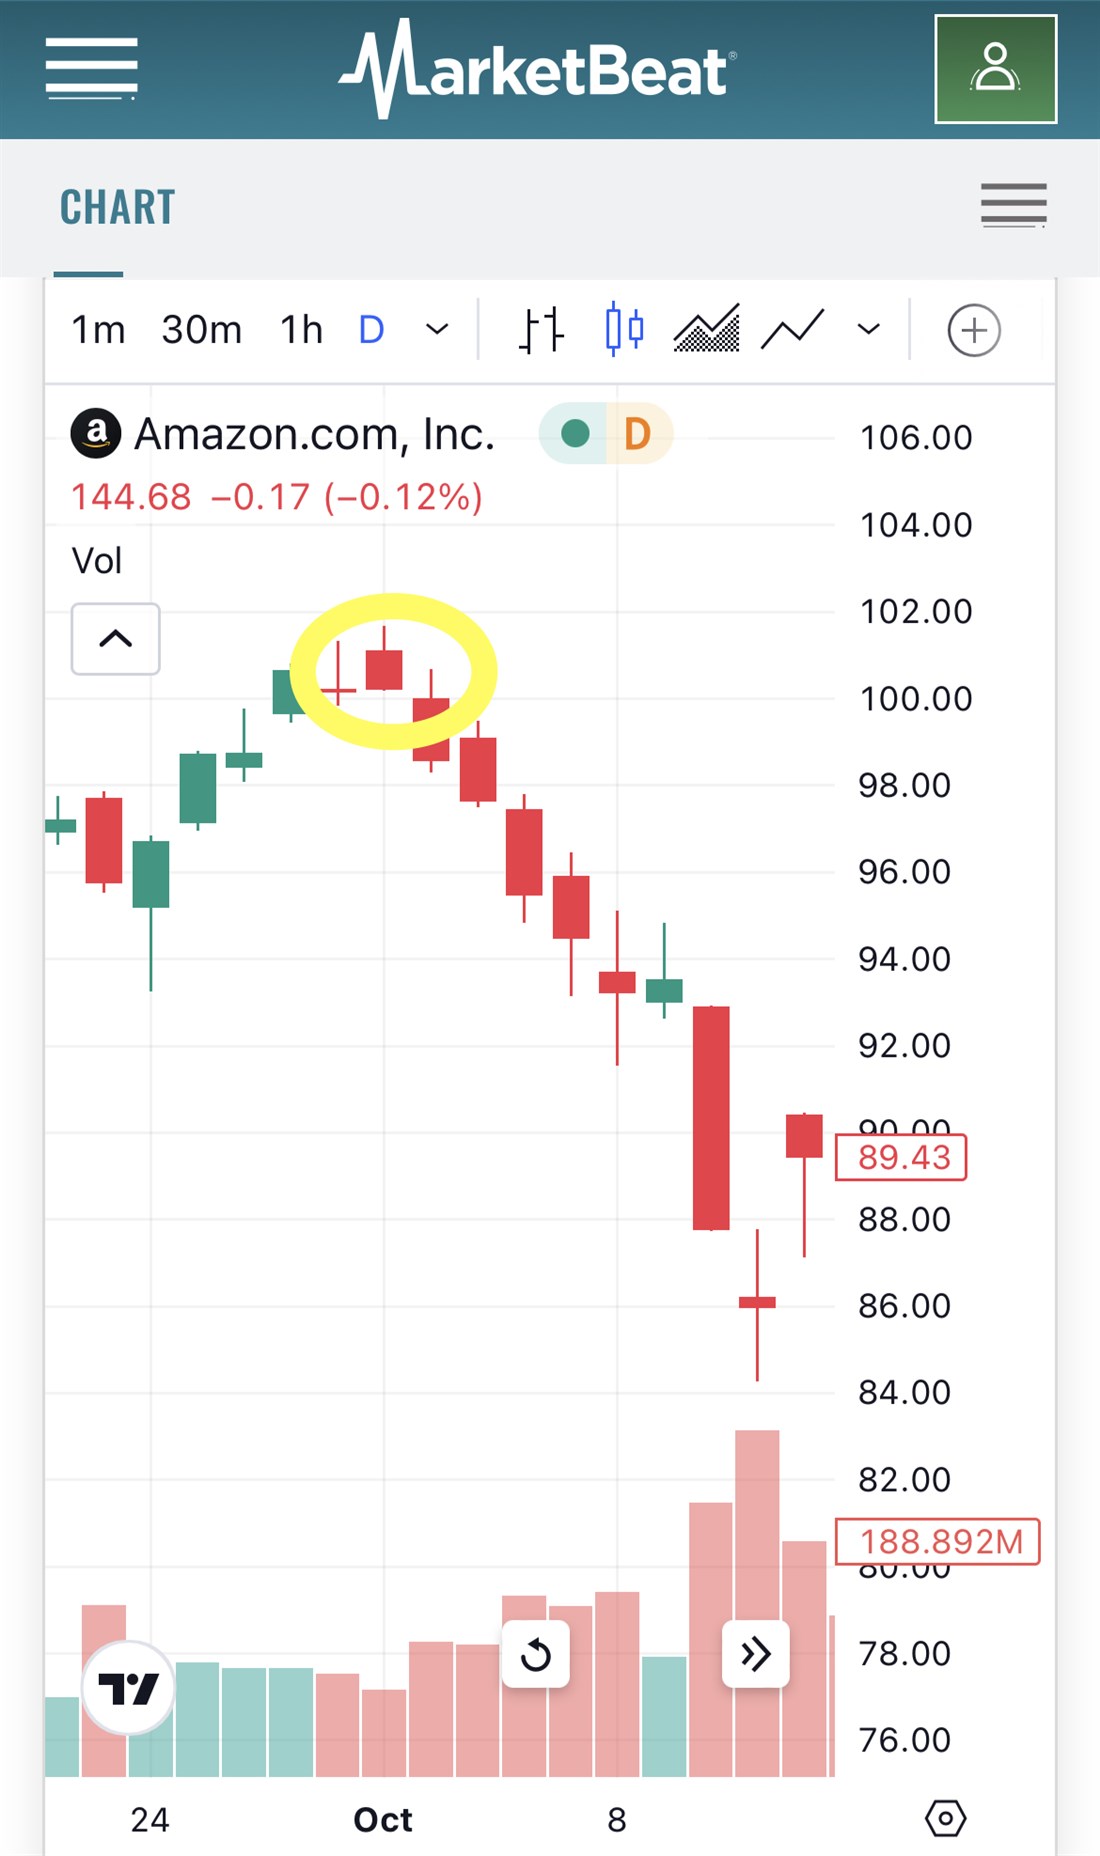Screen dimensions: 1100x1856
Task: Switch to the 1h interval
Action: point(301,330)
